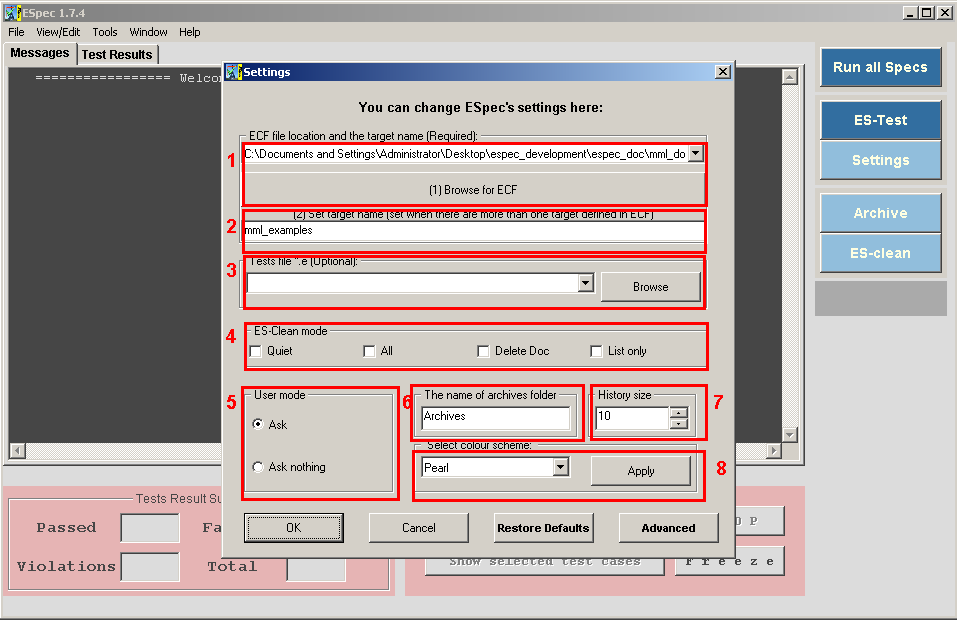Toggle the Quiet checkbox

[x=256, y=351]
